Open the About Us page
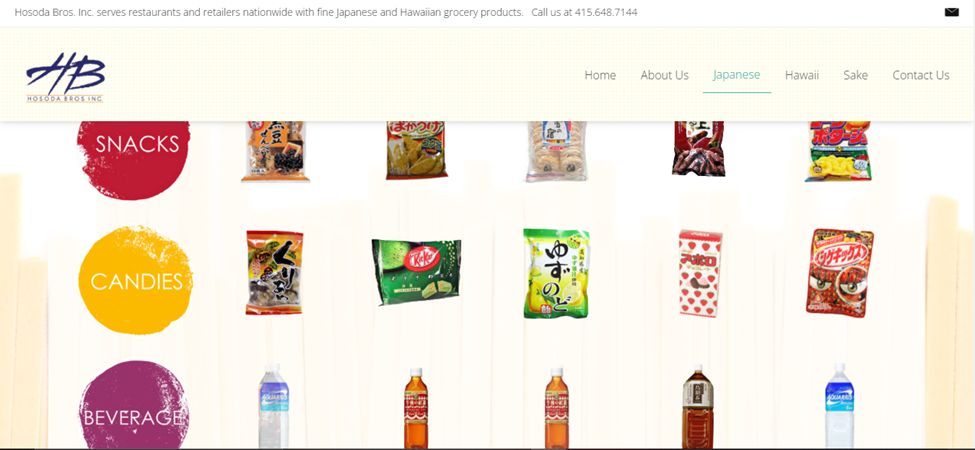975x450 pixels. 664,75
